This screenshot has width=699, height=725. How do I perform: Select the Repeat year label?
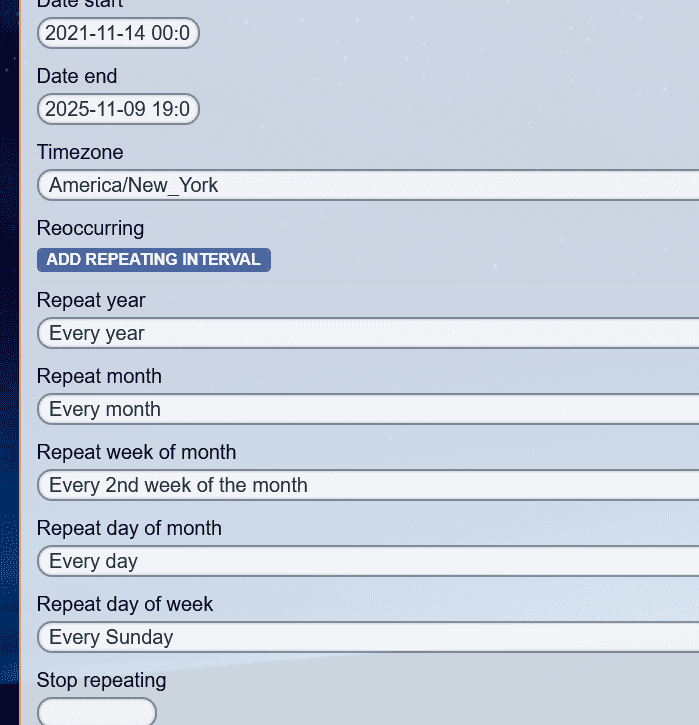click(x=91, y=300)
